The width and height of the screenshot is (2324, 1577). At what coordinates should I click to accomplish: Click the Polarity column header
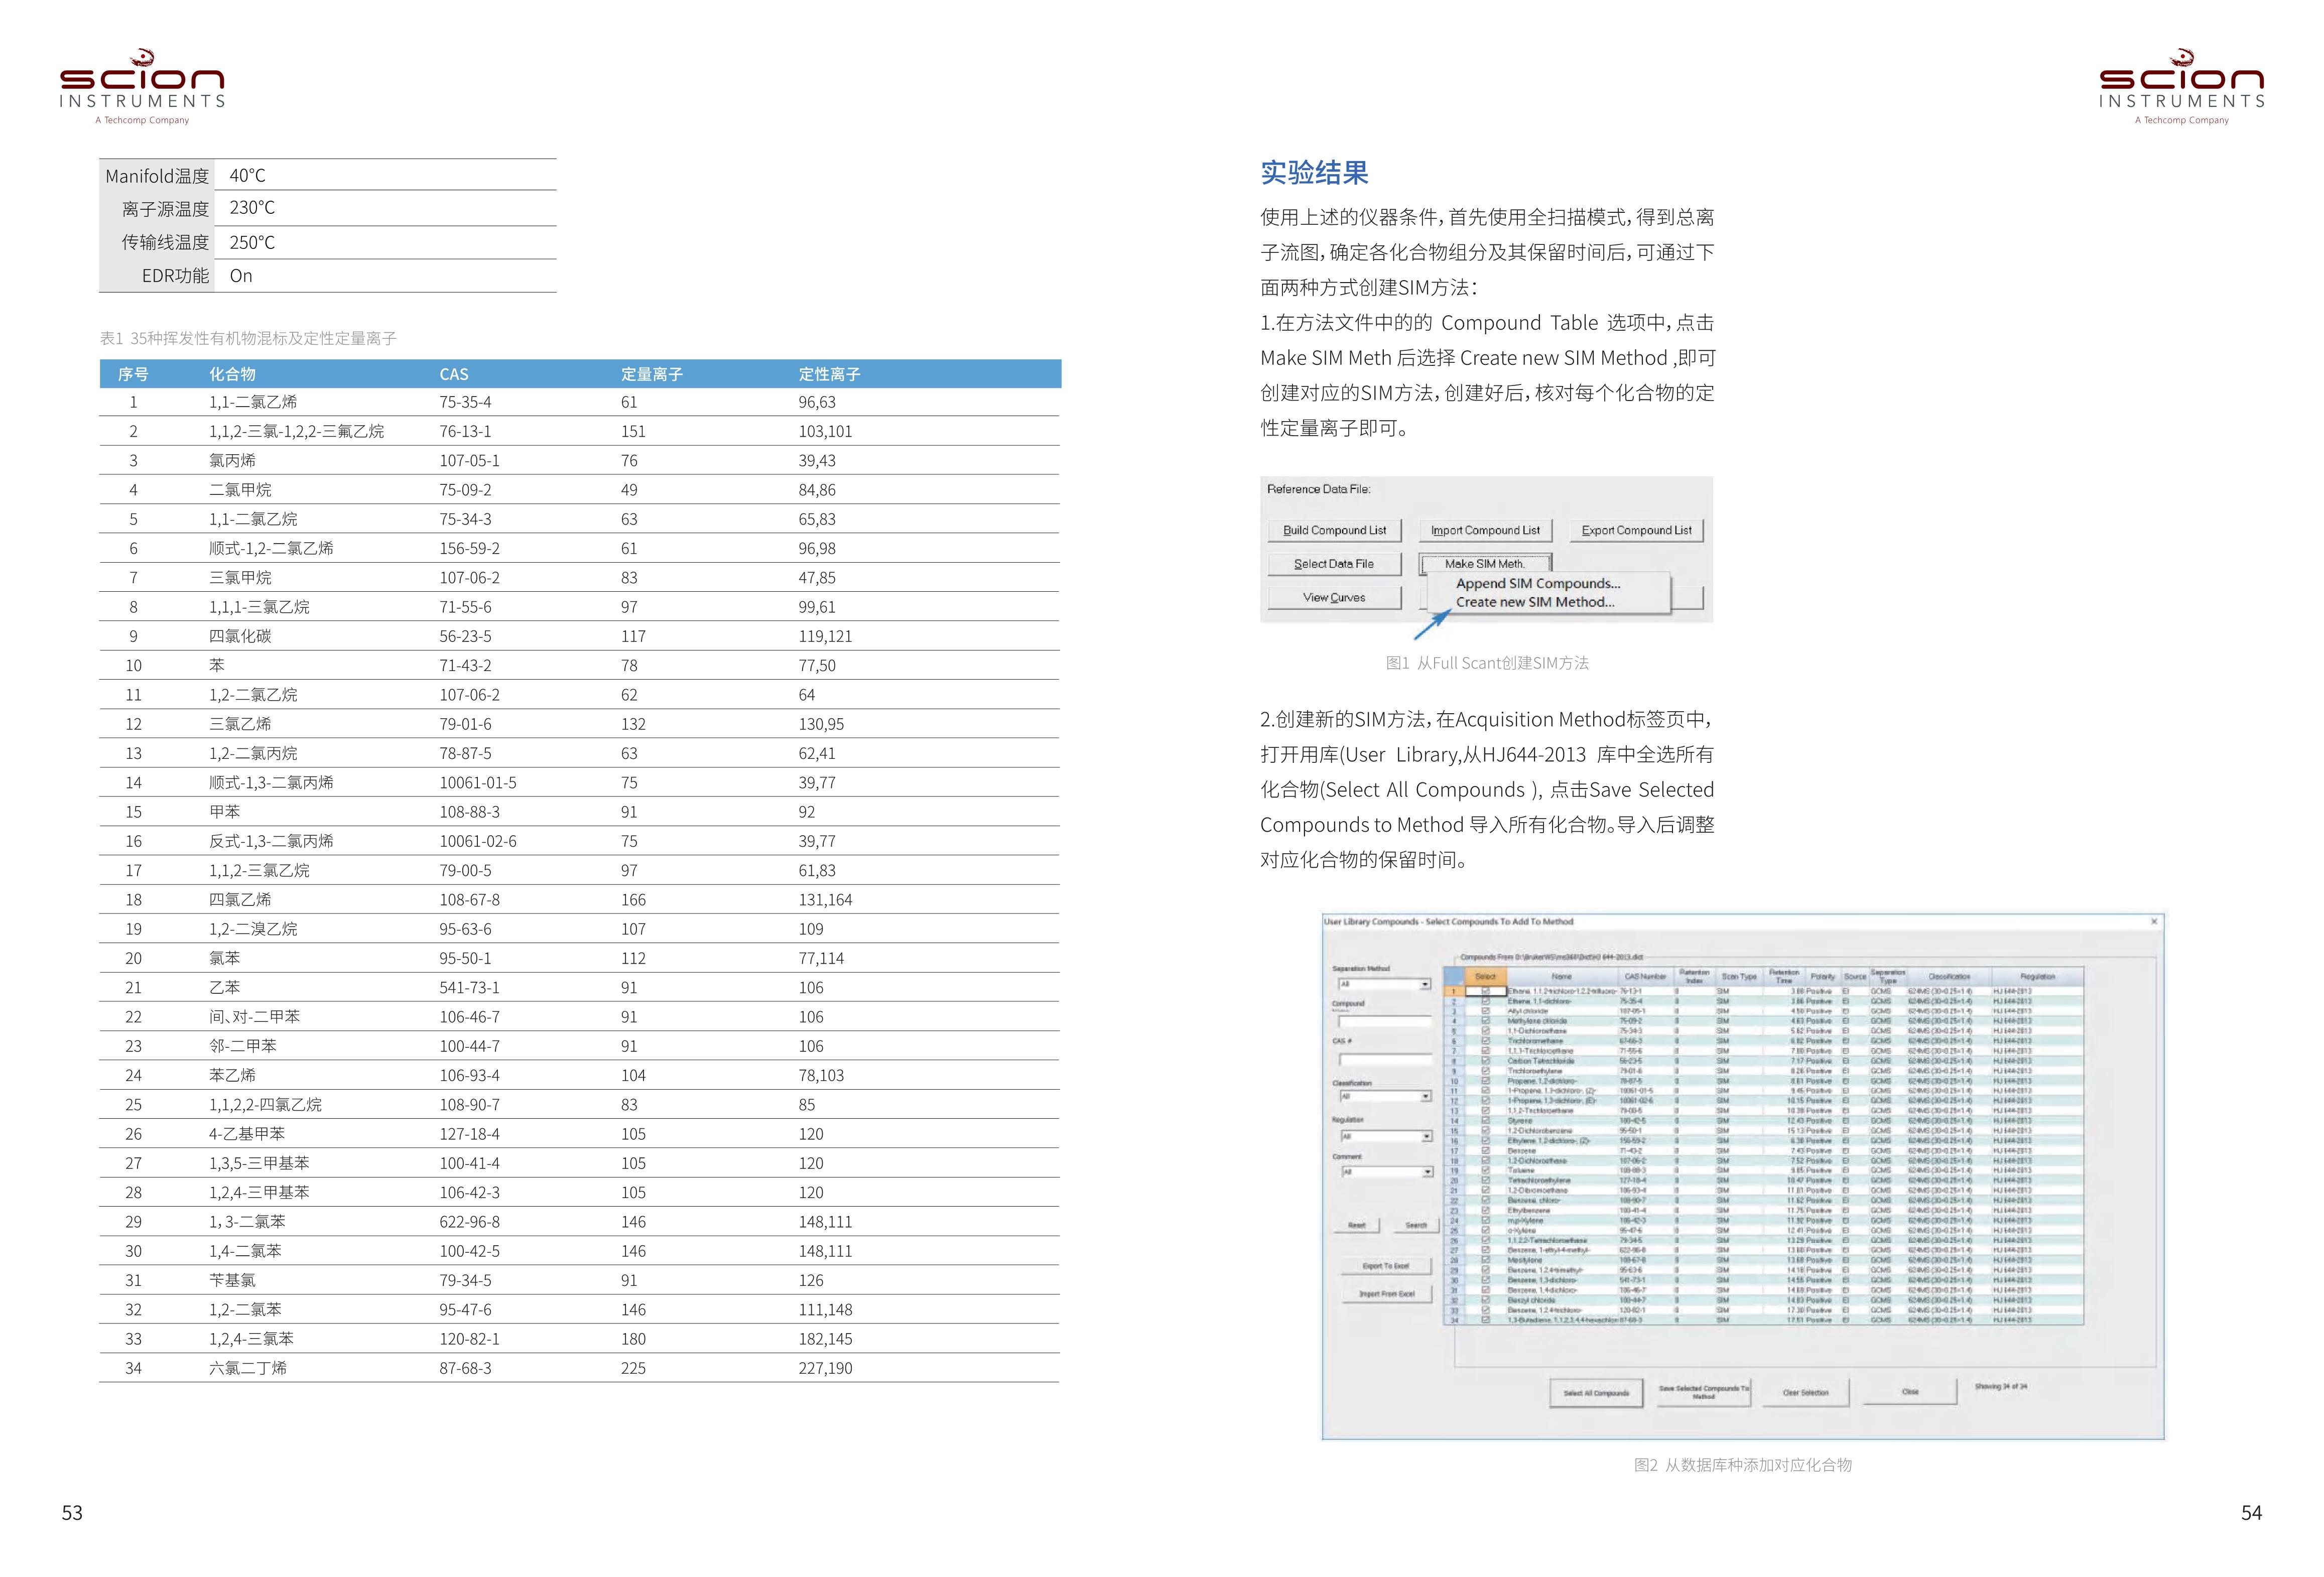click(1822, 976)
